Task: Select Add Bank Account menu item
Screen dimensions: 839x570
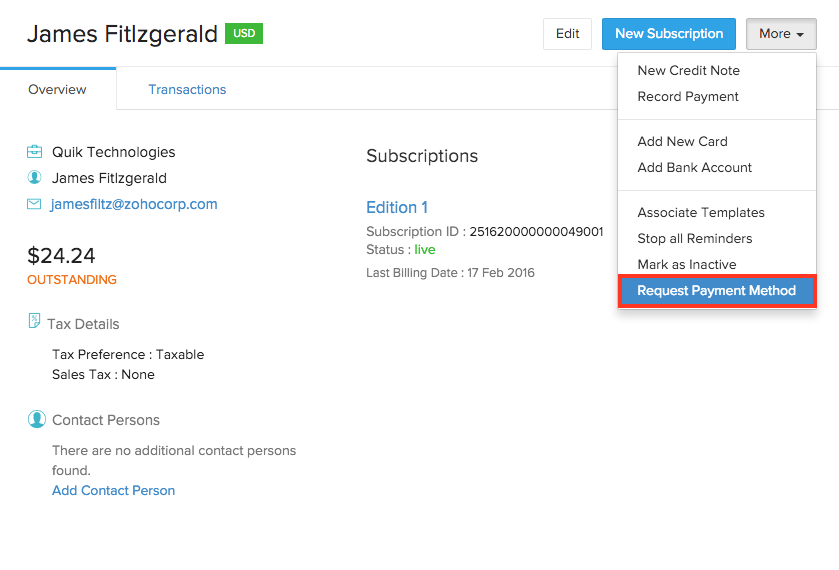Action: [x=694, y=167]
